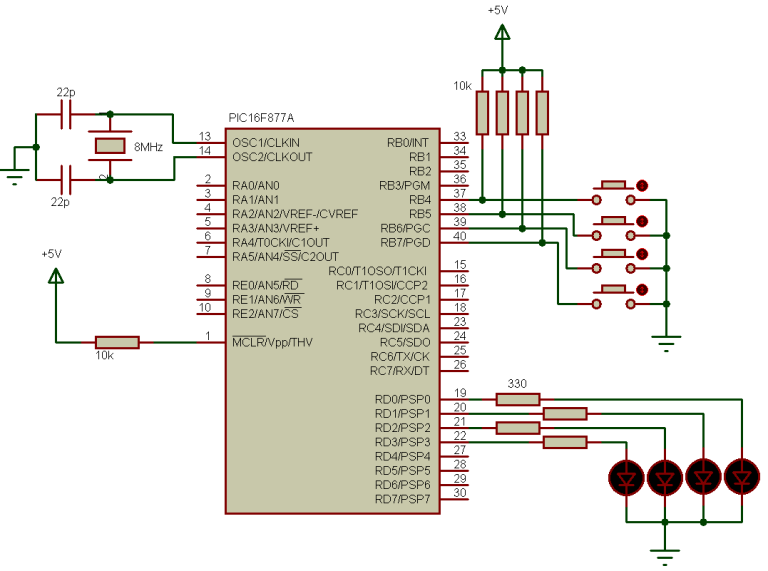The width and height of the screenshot is (768, 571).
Task: Click the 330 ohm resistor on RD0
Action: pos(518,400)
